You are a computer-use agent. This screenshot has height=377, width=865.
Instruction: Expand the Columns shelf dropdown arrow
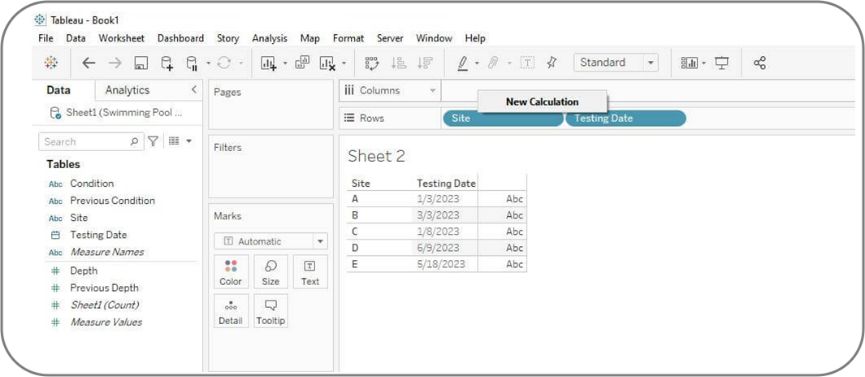[x=432, y=91]
